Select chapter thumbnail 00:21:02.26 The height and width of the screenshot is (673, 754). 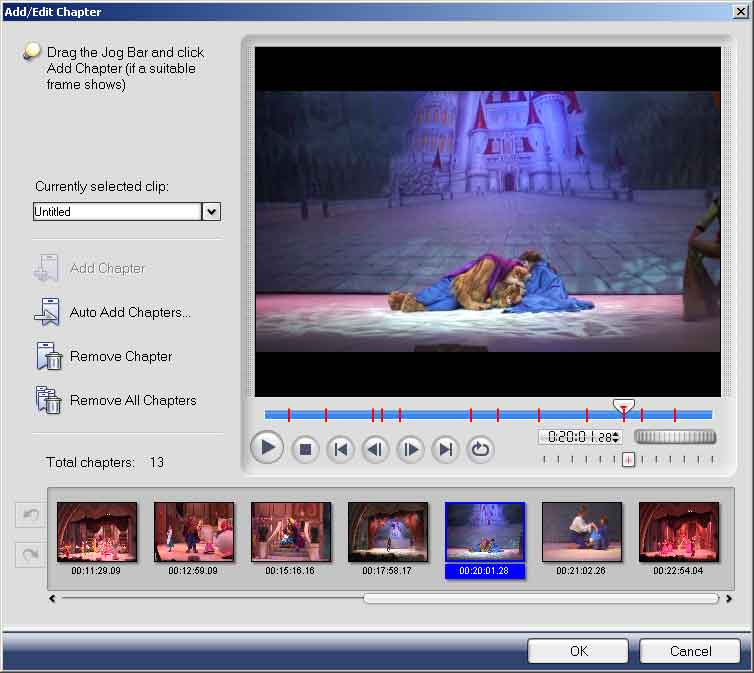[582, 532]
